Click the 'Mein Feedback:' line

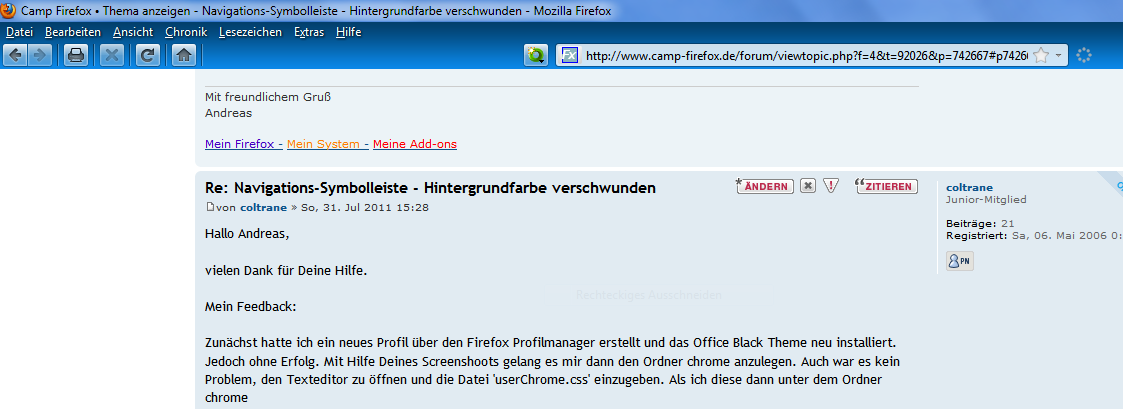point(250,307)
